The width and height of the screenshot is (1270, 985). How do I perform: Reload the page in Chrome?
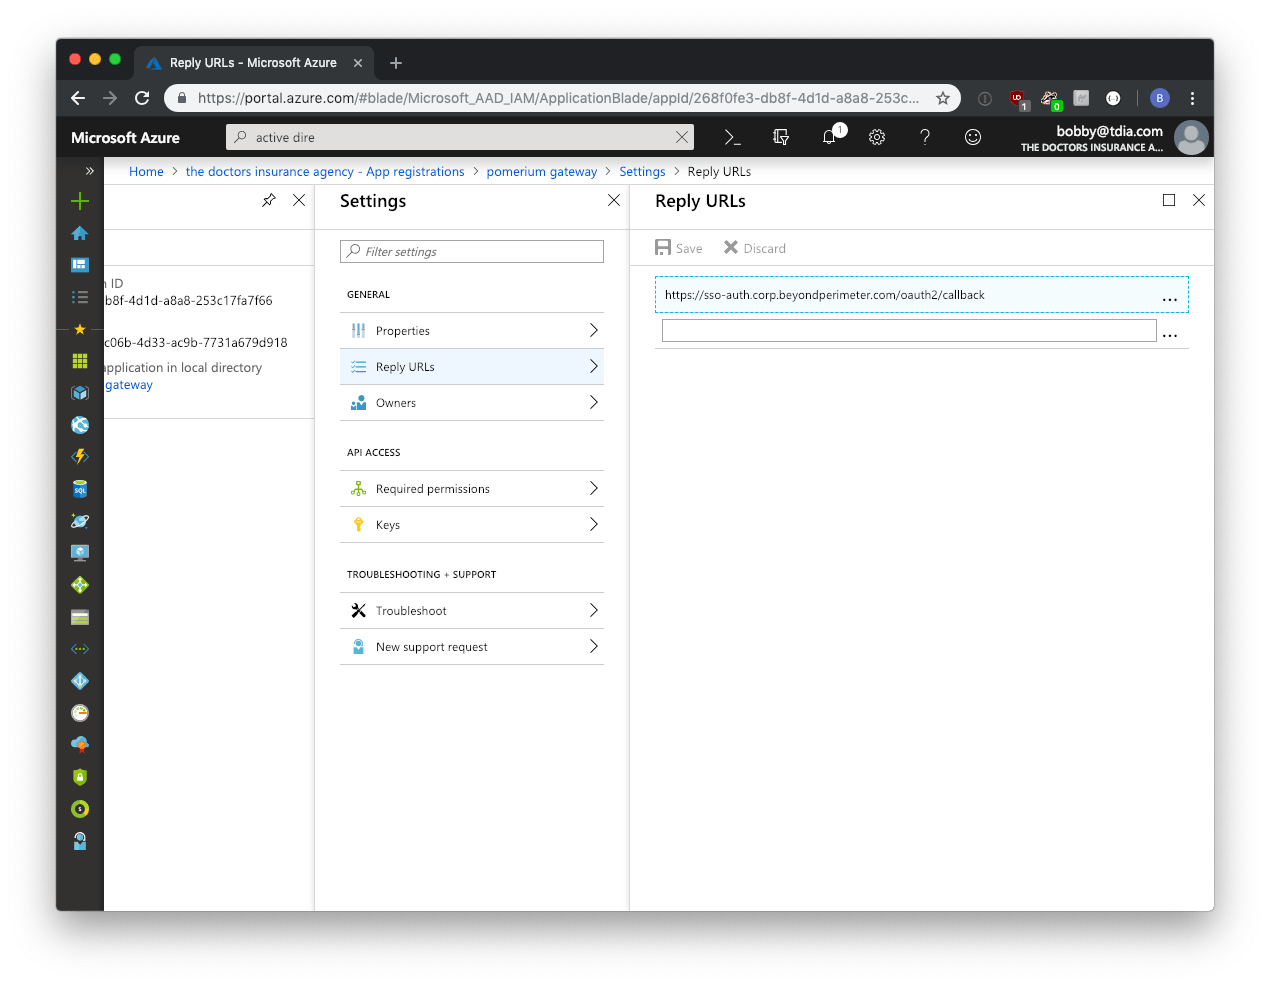(x=142, y=98)
